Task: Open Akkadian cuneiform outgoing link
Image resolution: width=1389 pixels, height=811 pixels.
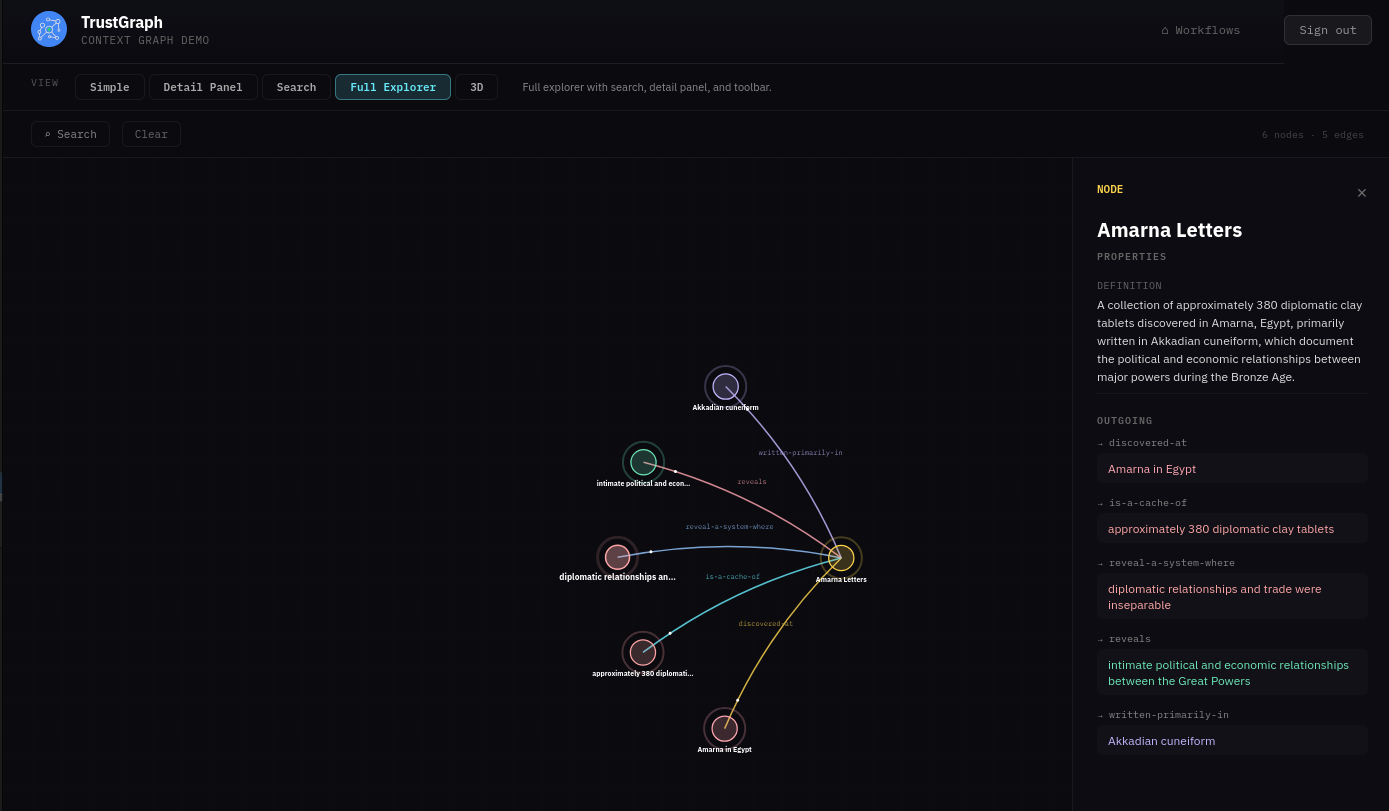Action: click(x=1232, y=740)
